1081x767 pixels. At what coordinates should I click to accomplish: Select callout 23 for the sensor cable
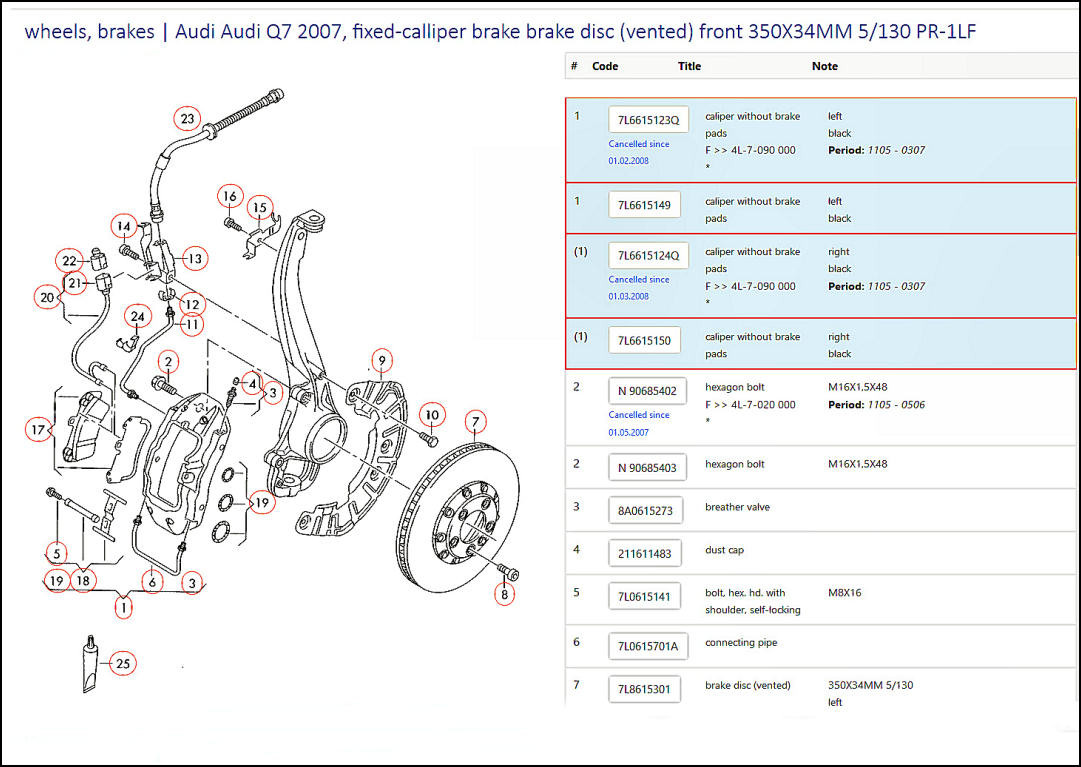[x=187, y=118]
